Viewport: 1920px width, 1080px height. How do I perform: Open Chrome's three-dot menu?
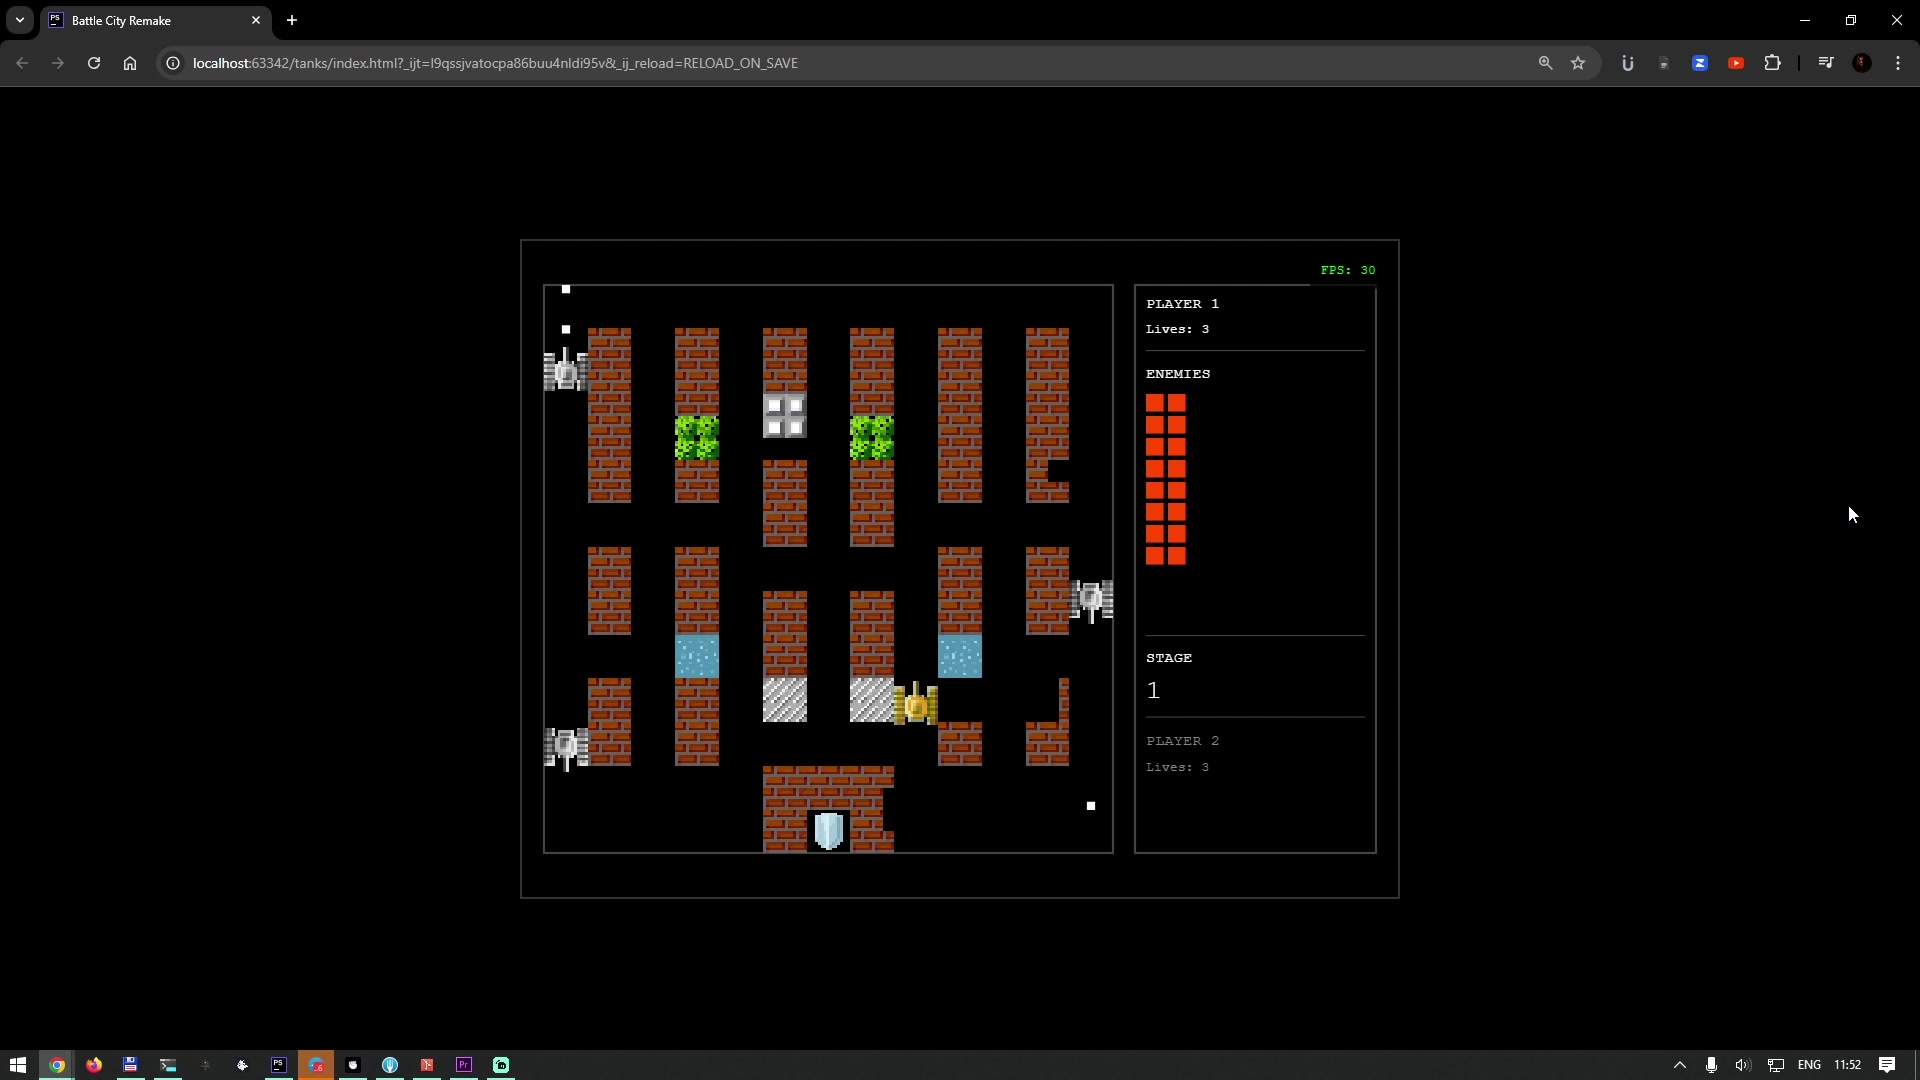[1898, 63]
